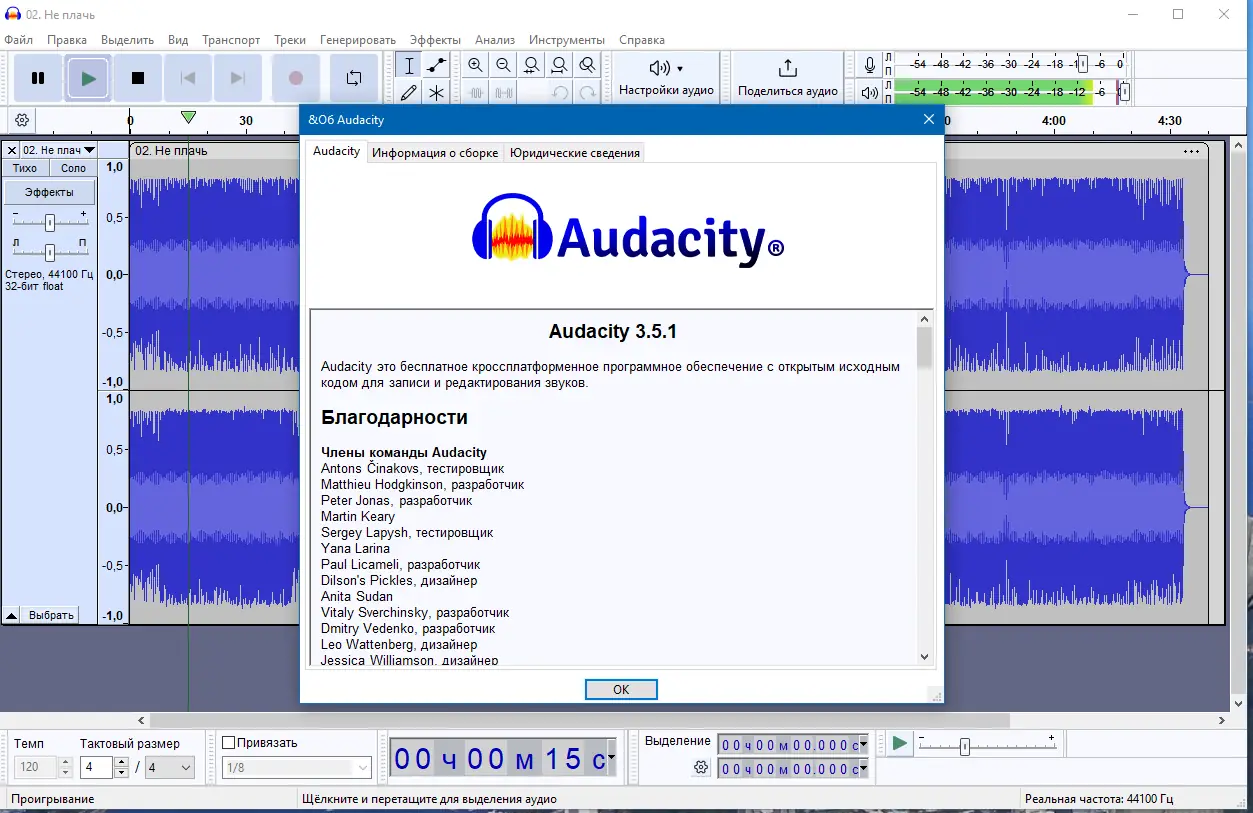This screenshot has width=1253, height=813.
Task: Click the Redo arrow icon
Action: 588,93
